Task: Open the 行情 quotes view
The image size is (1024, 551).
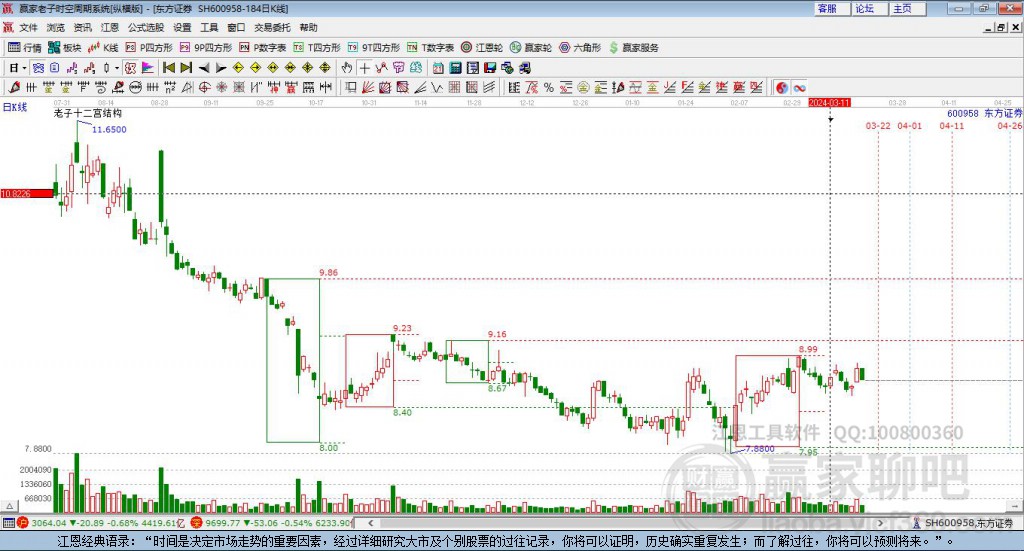Action: tap(25, 48)
